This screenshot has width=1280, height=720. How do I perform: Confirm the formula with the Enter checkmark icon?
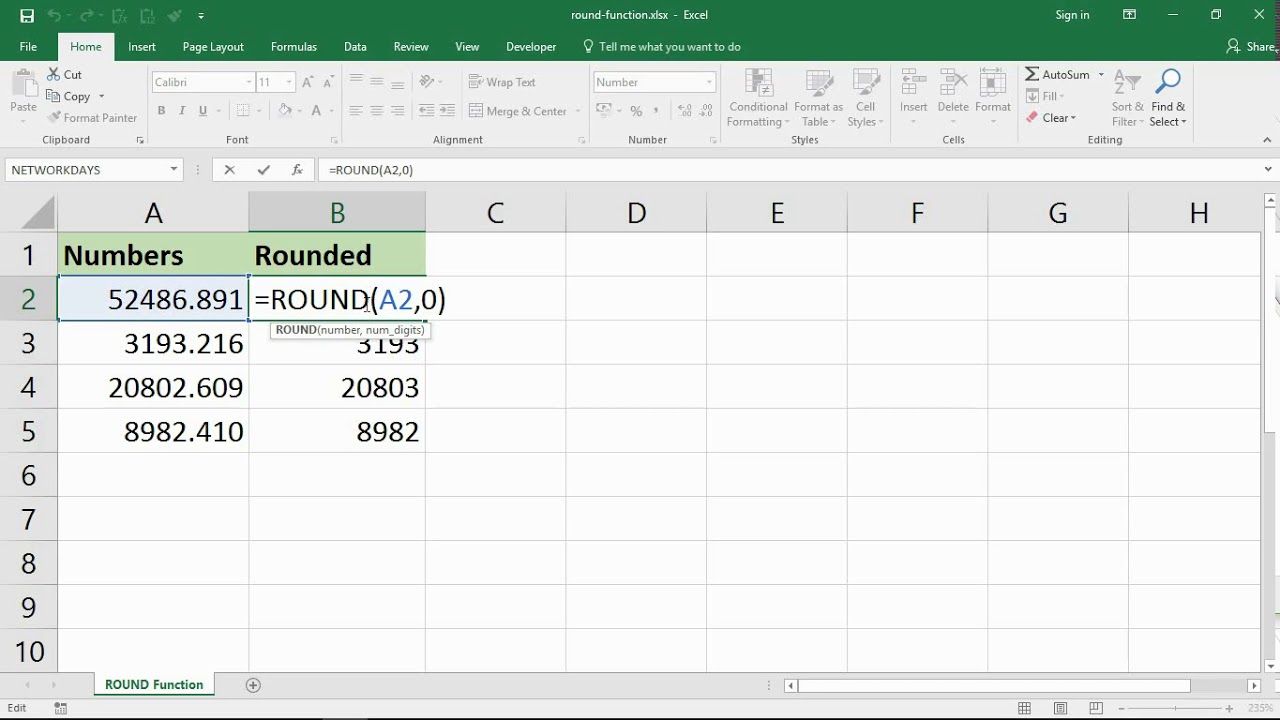(x=263, y=170)
